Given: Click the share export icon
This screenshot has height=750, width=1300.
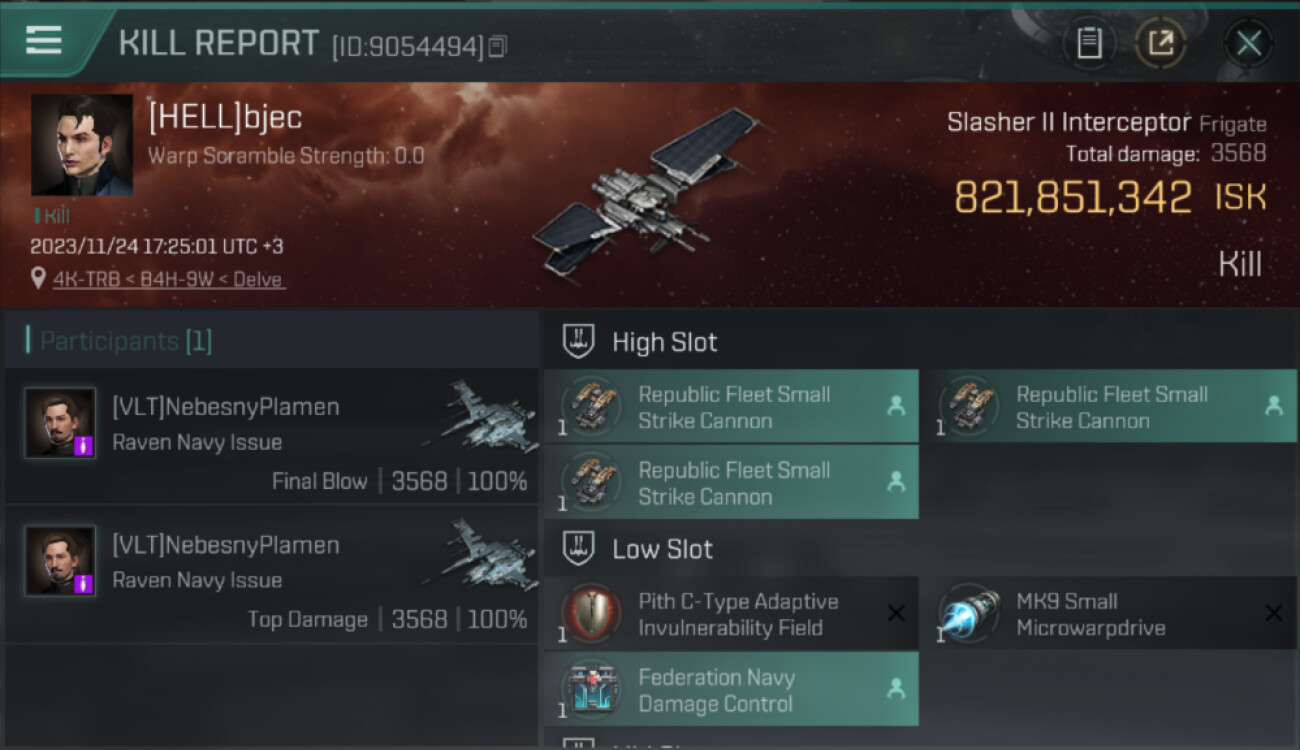Looking at the screenshot, I should 1160,43.
